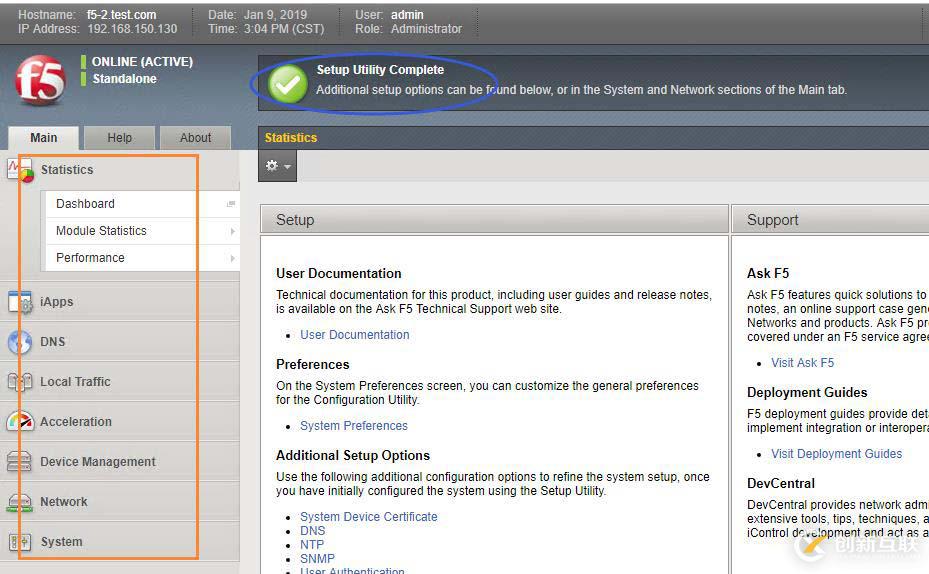929x574 pixels.
Task: Click the DNS globe icon
Action: coord(20,342)
